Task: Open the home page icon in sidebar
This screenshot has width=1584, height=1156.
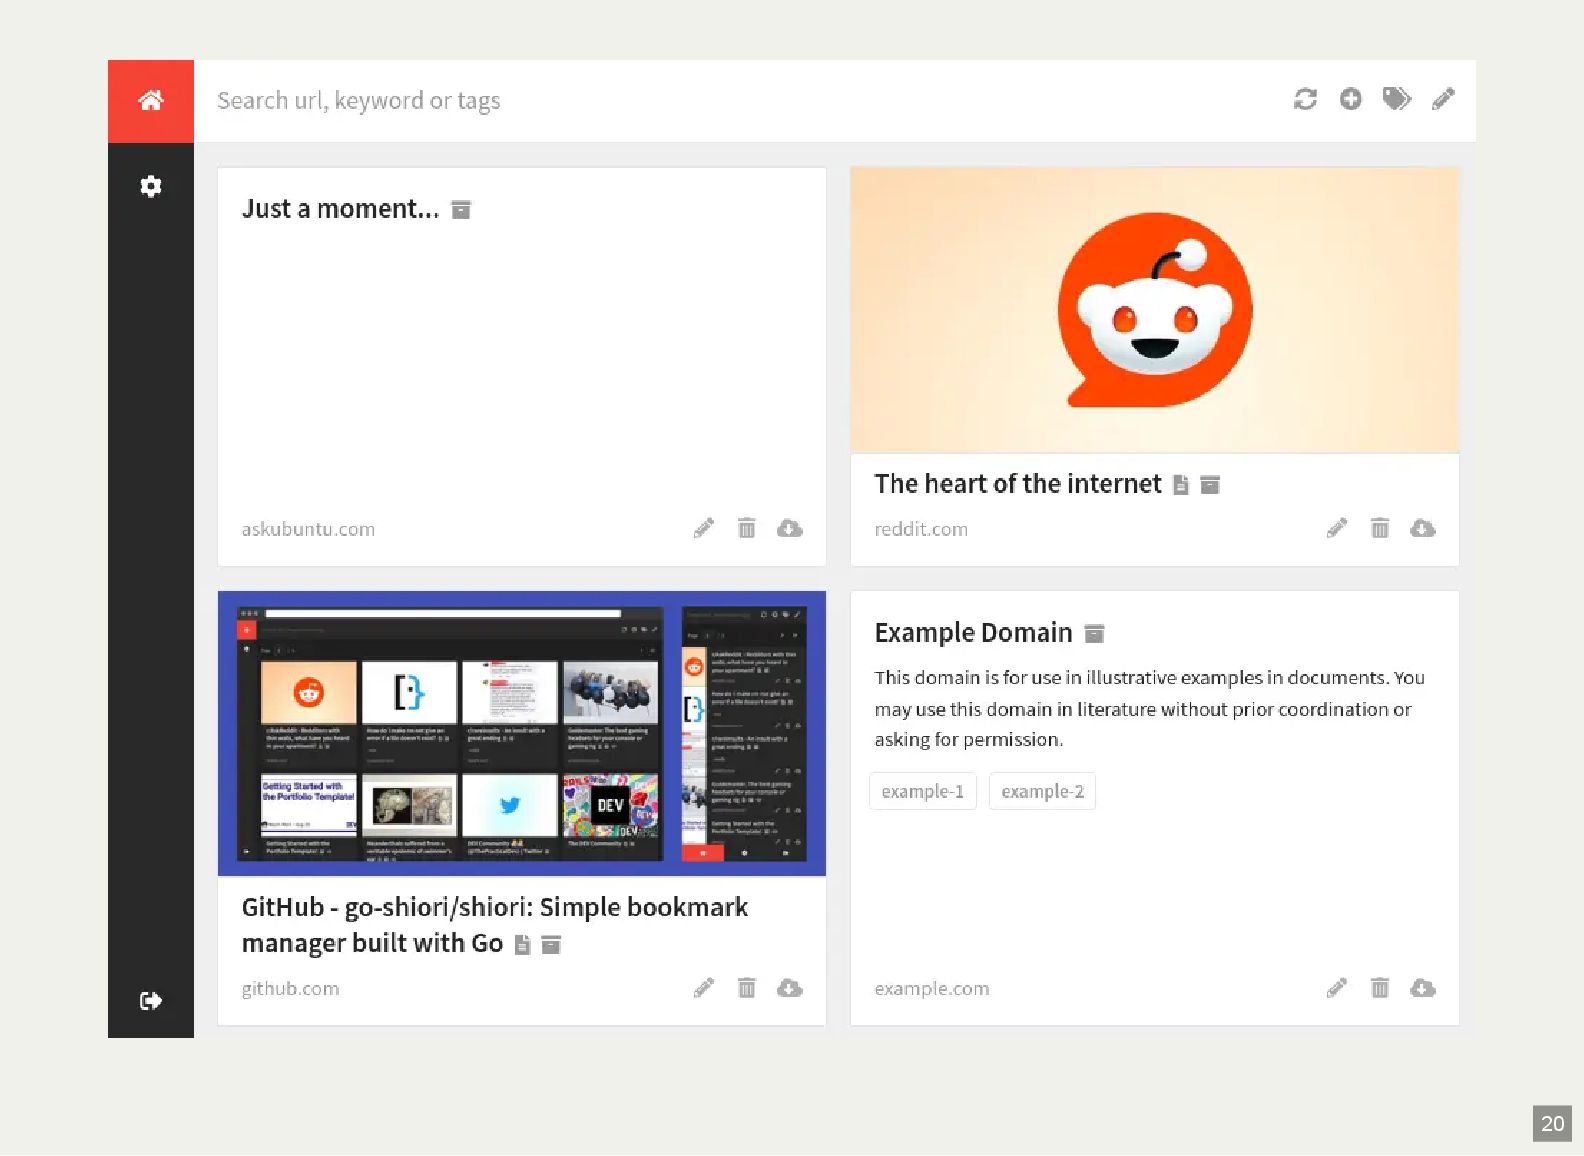Action: pos(151,100)
